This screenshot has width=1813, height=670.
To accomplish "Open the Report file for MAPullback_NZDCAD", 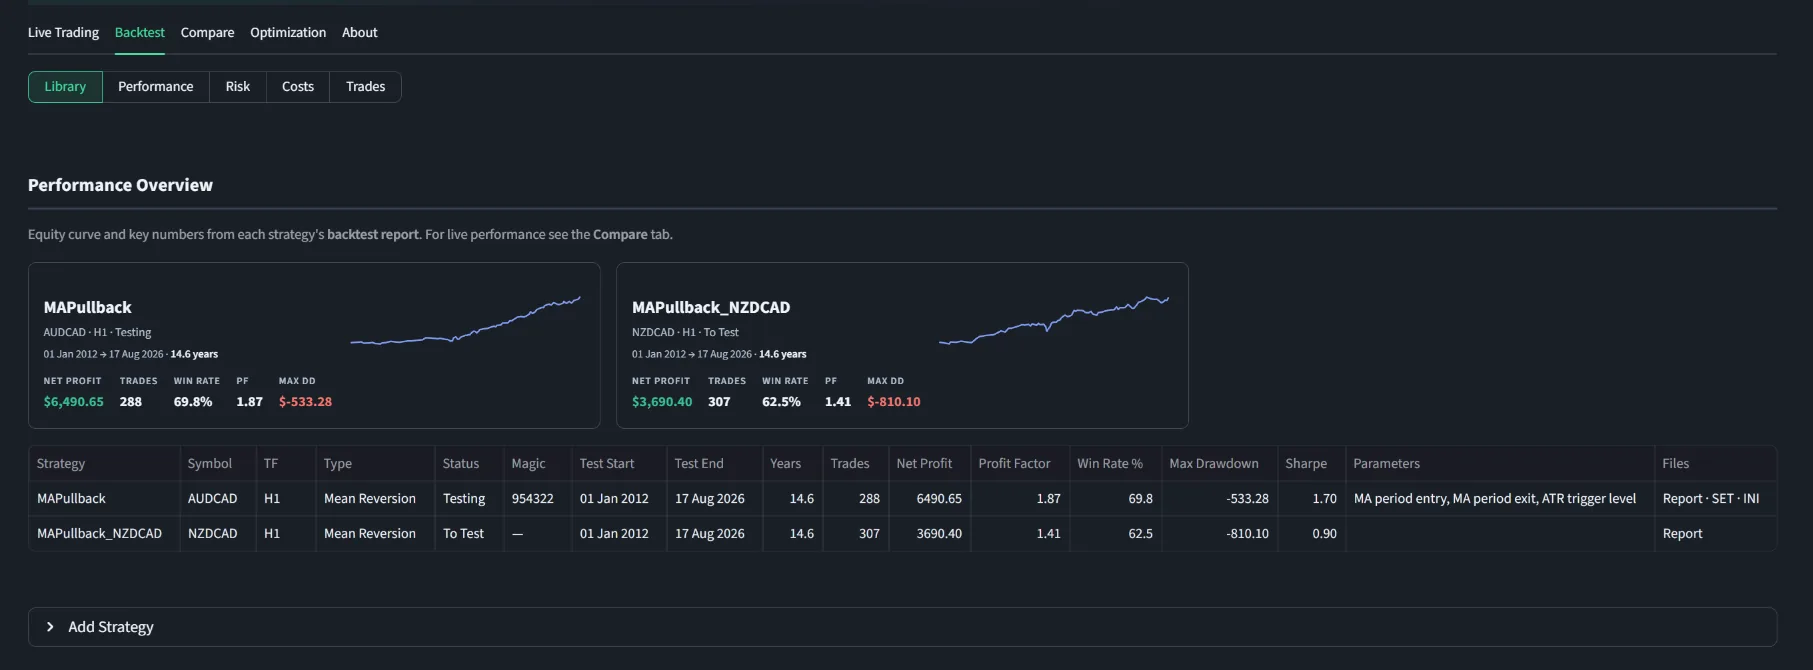I will [1683, 533].
